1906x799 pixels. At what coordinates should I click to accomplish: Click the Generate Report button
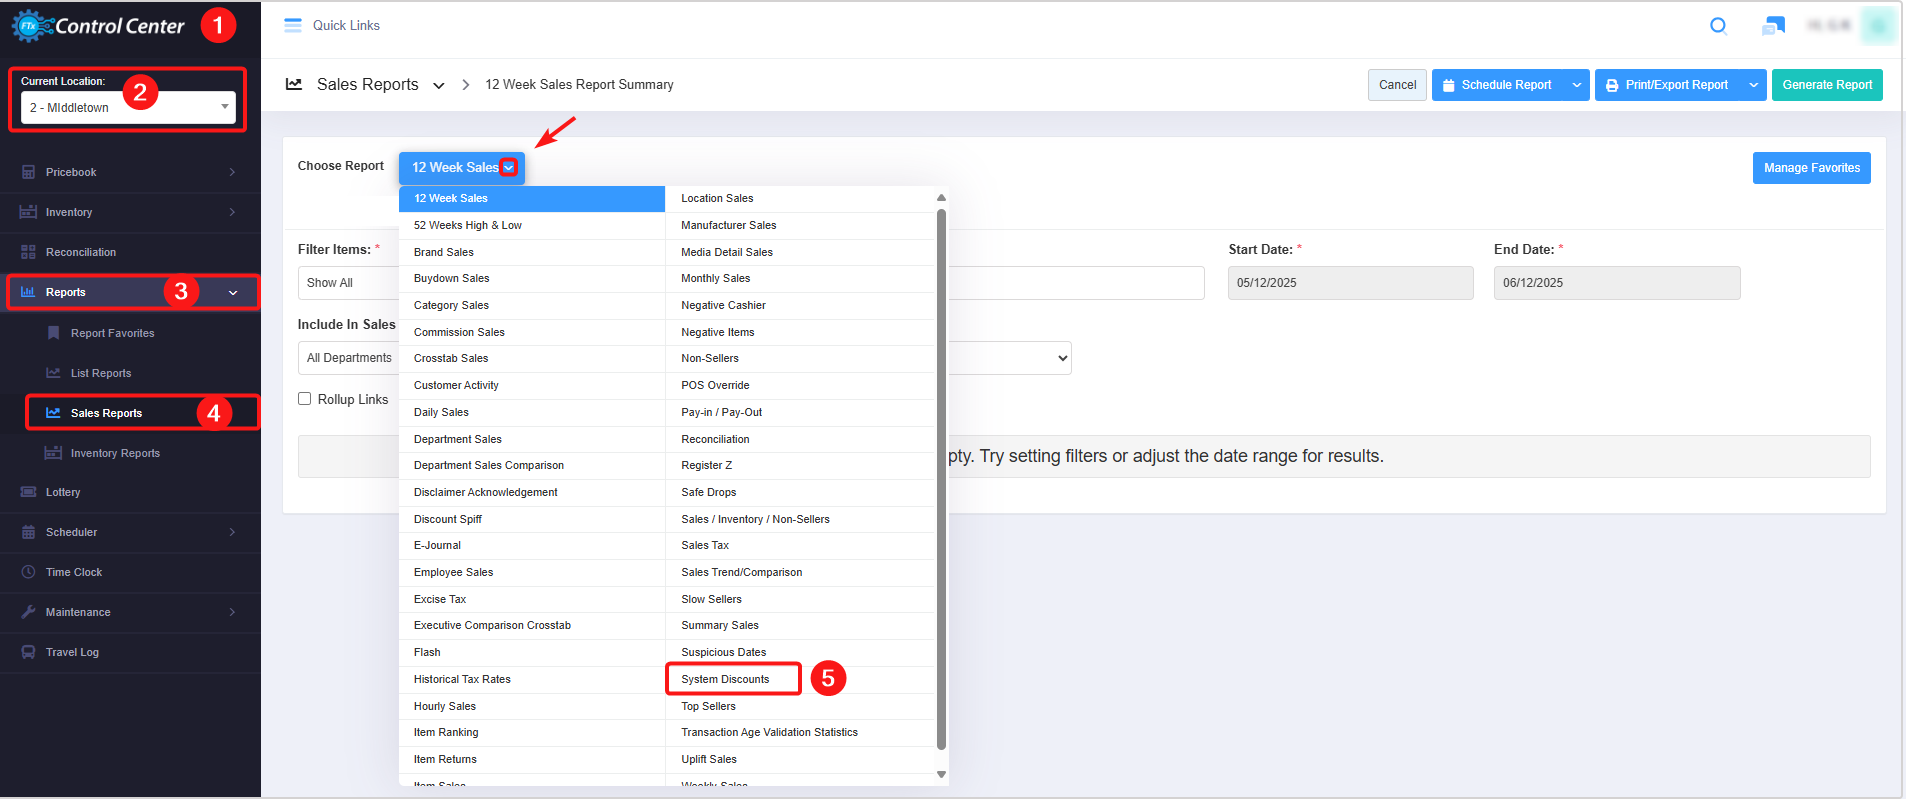click(1826, 85)
